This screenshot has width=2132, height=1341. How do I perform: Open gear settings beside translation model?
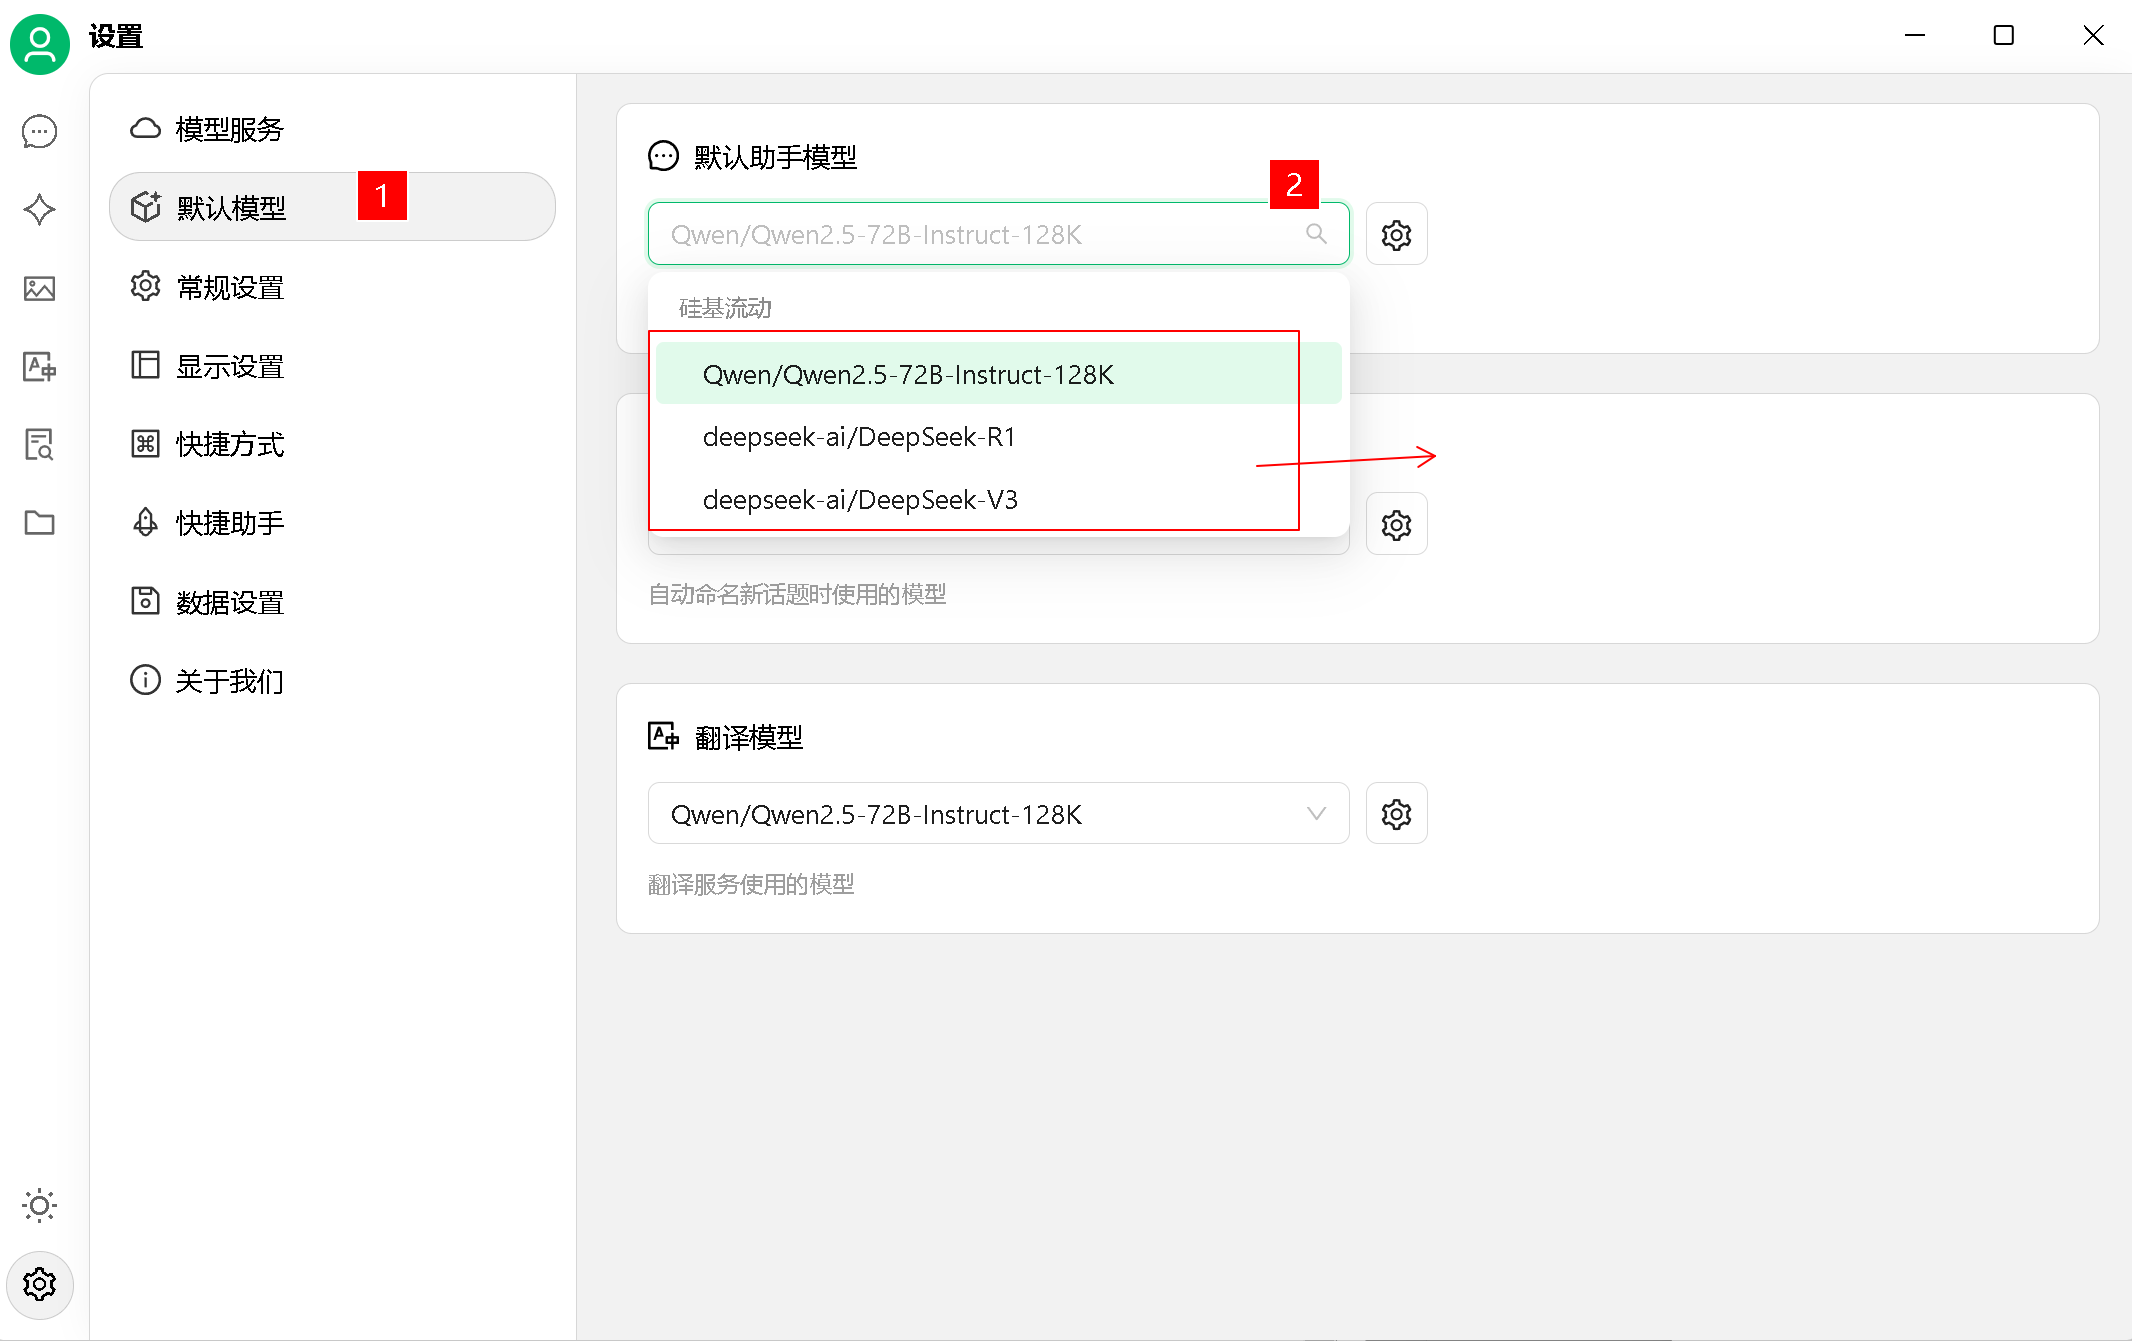point(1396,814)
